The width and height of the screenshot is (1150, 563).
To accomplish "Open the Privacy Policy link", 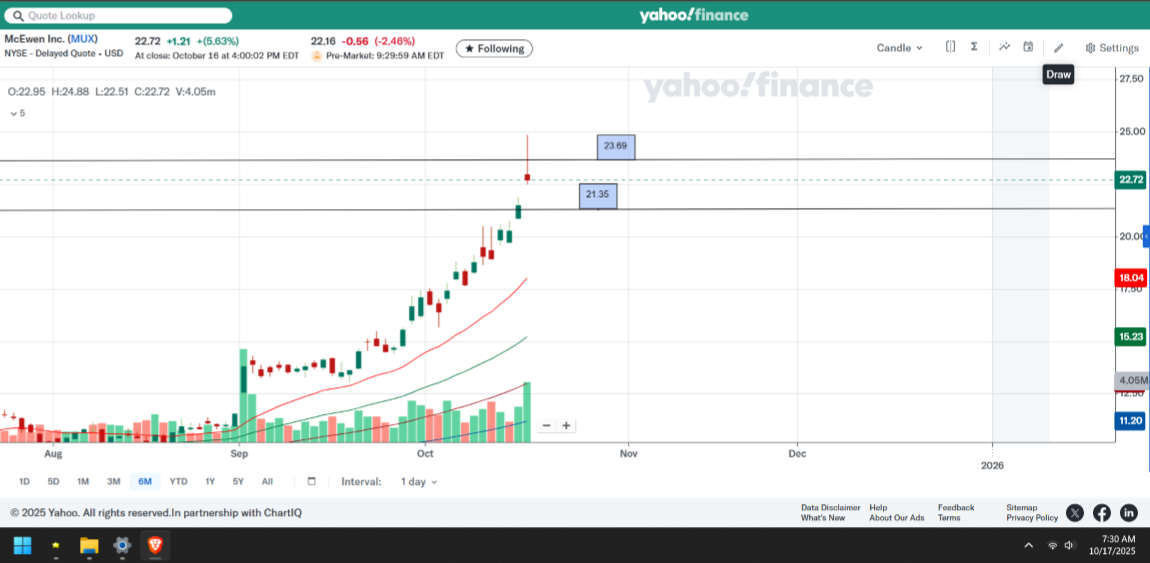I will [1032, 518].
